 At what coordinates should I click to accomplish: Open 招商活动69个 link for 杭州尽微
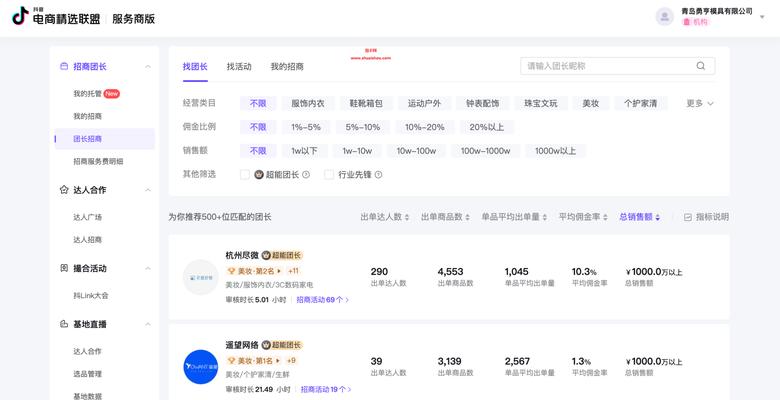[322, 299]
